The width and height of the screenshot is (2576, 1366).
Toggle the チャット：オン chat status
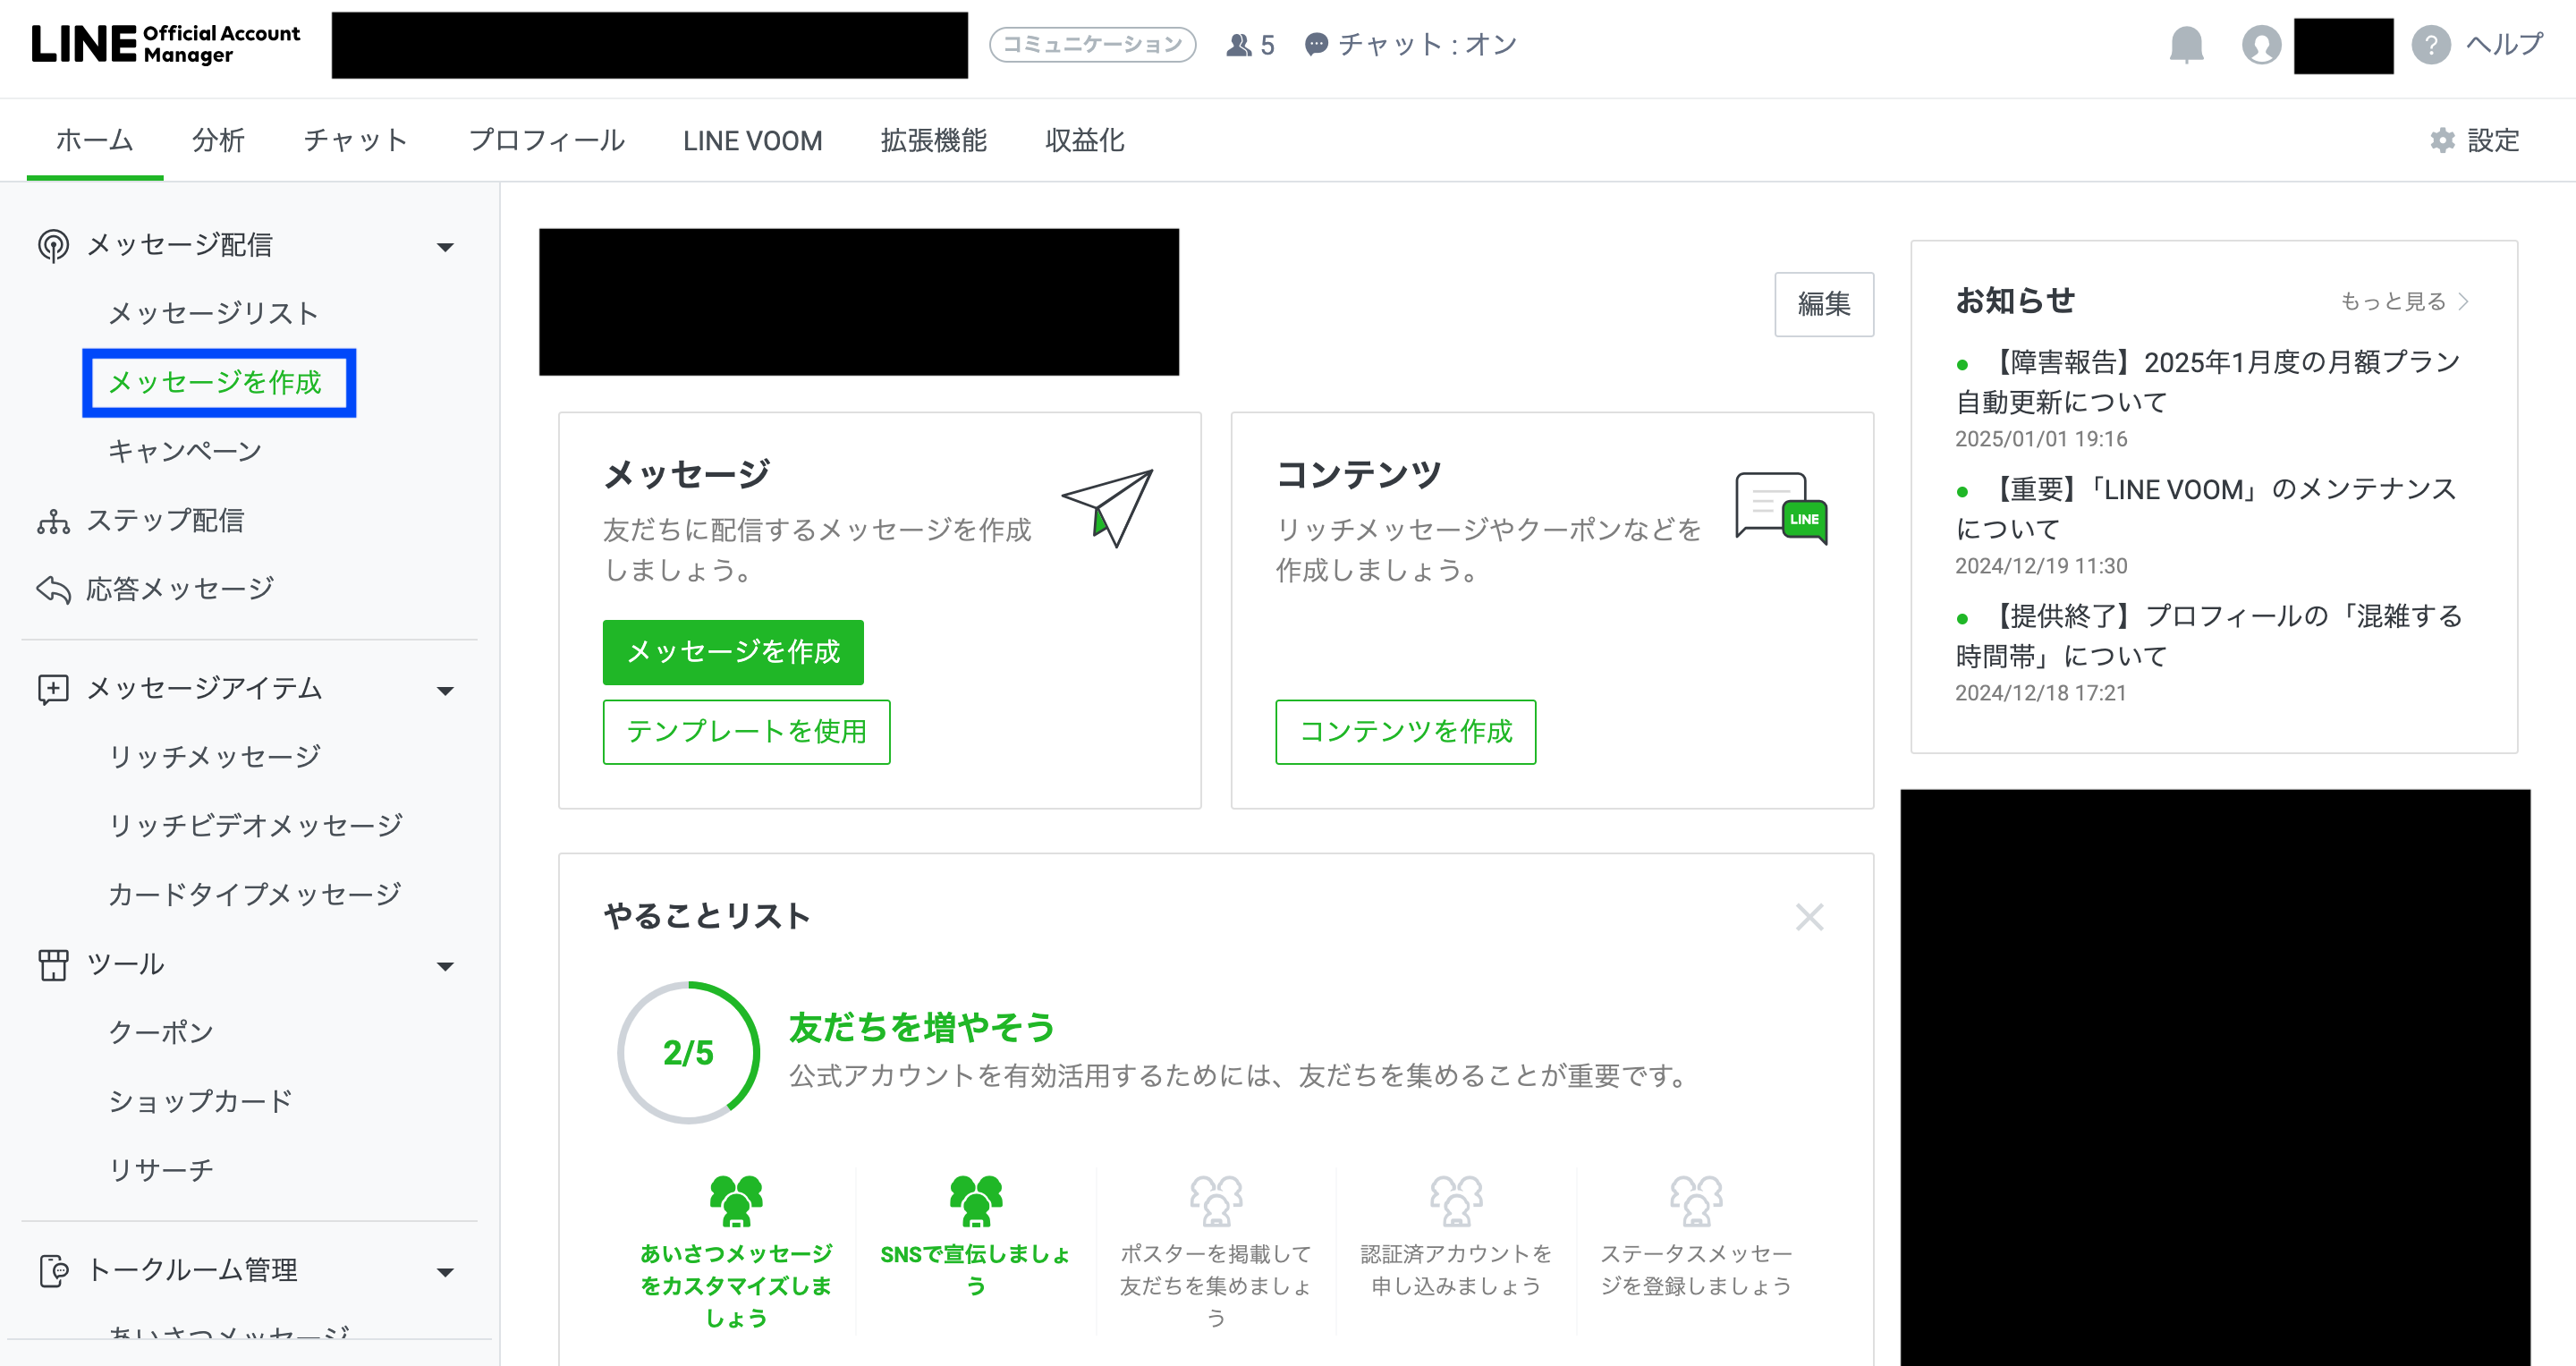[1411, 45]
